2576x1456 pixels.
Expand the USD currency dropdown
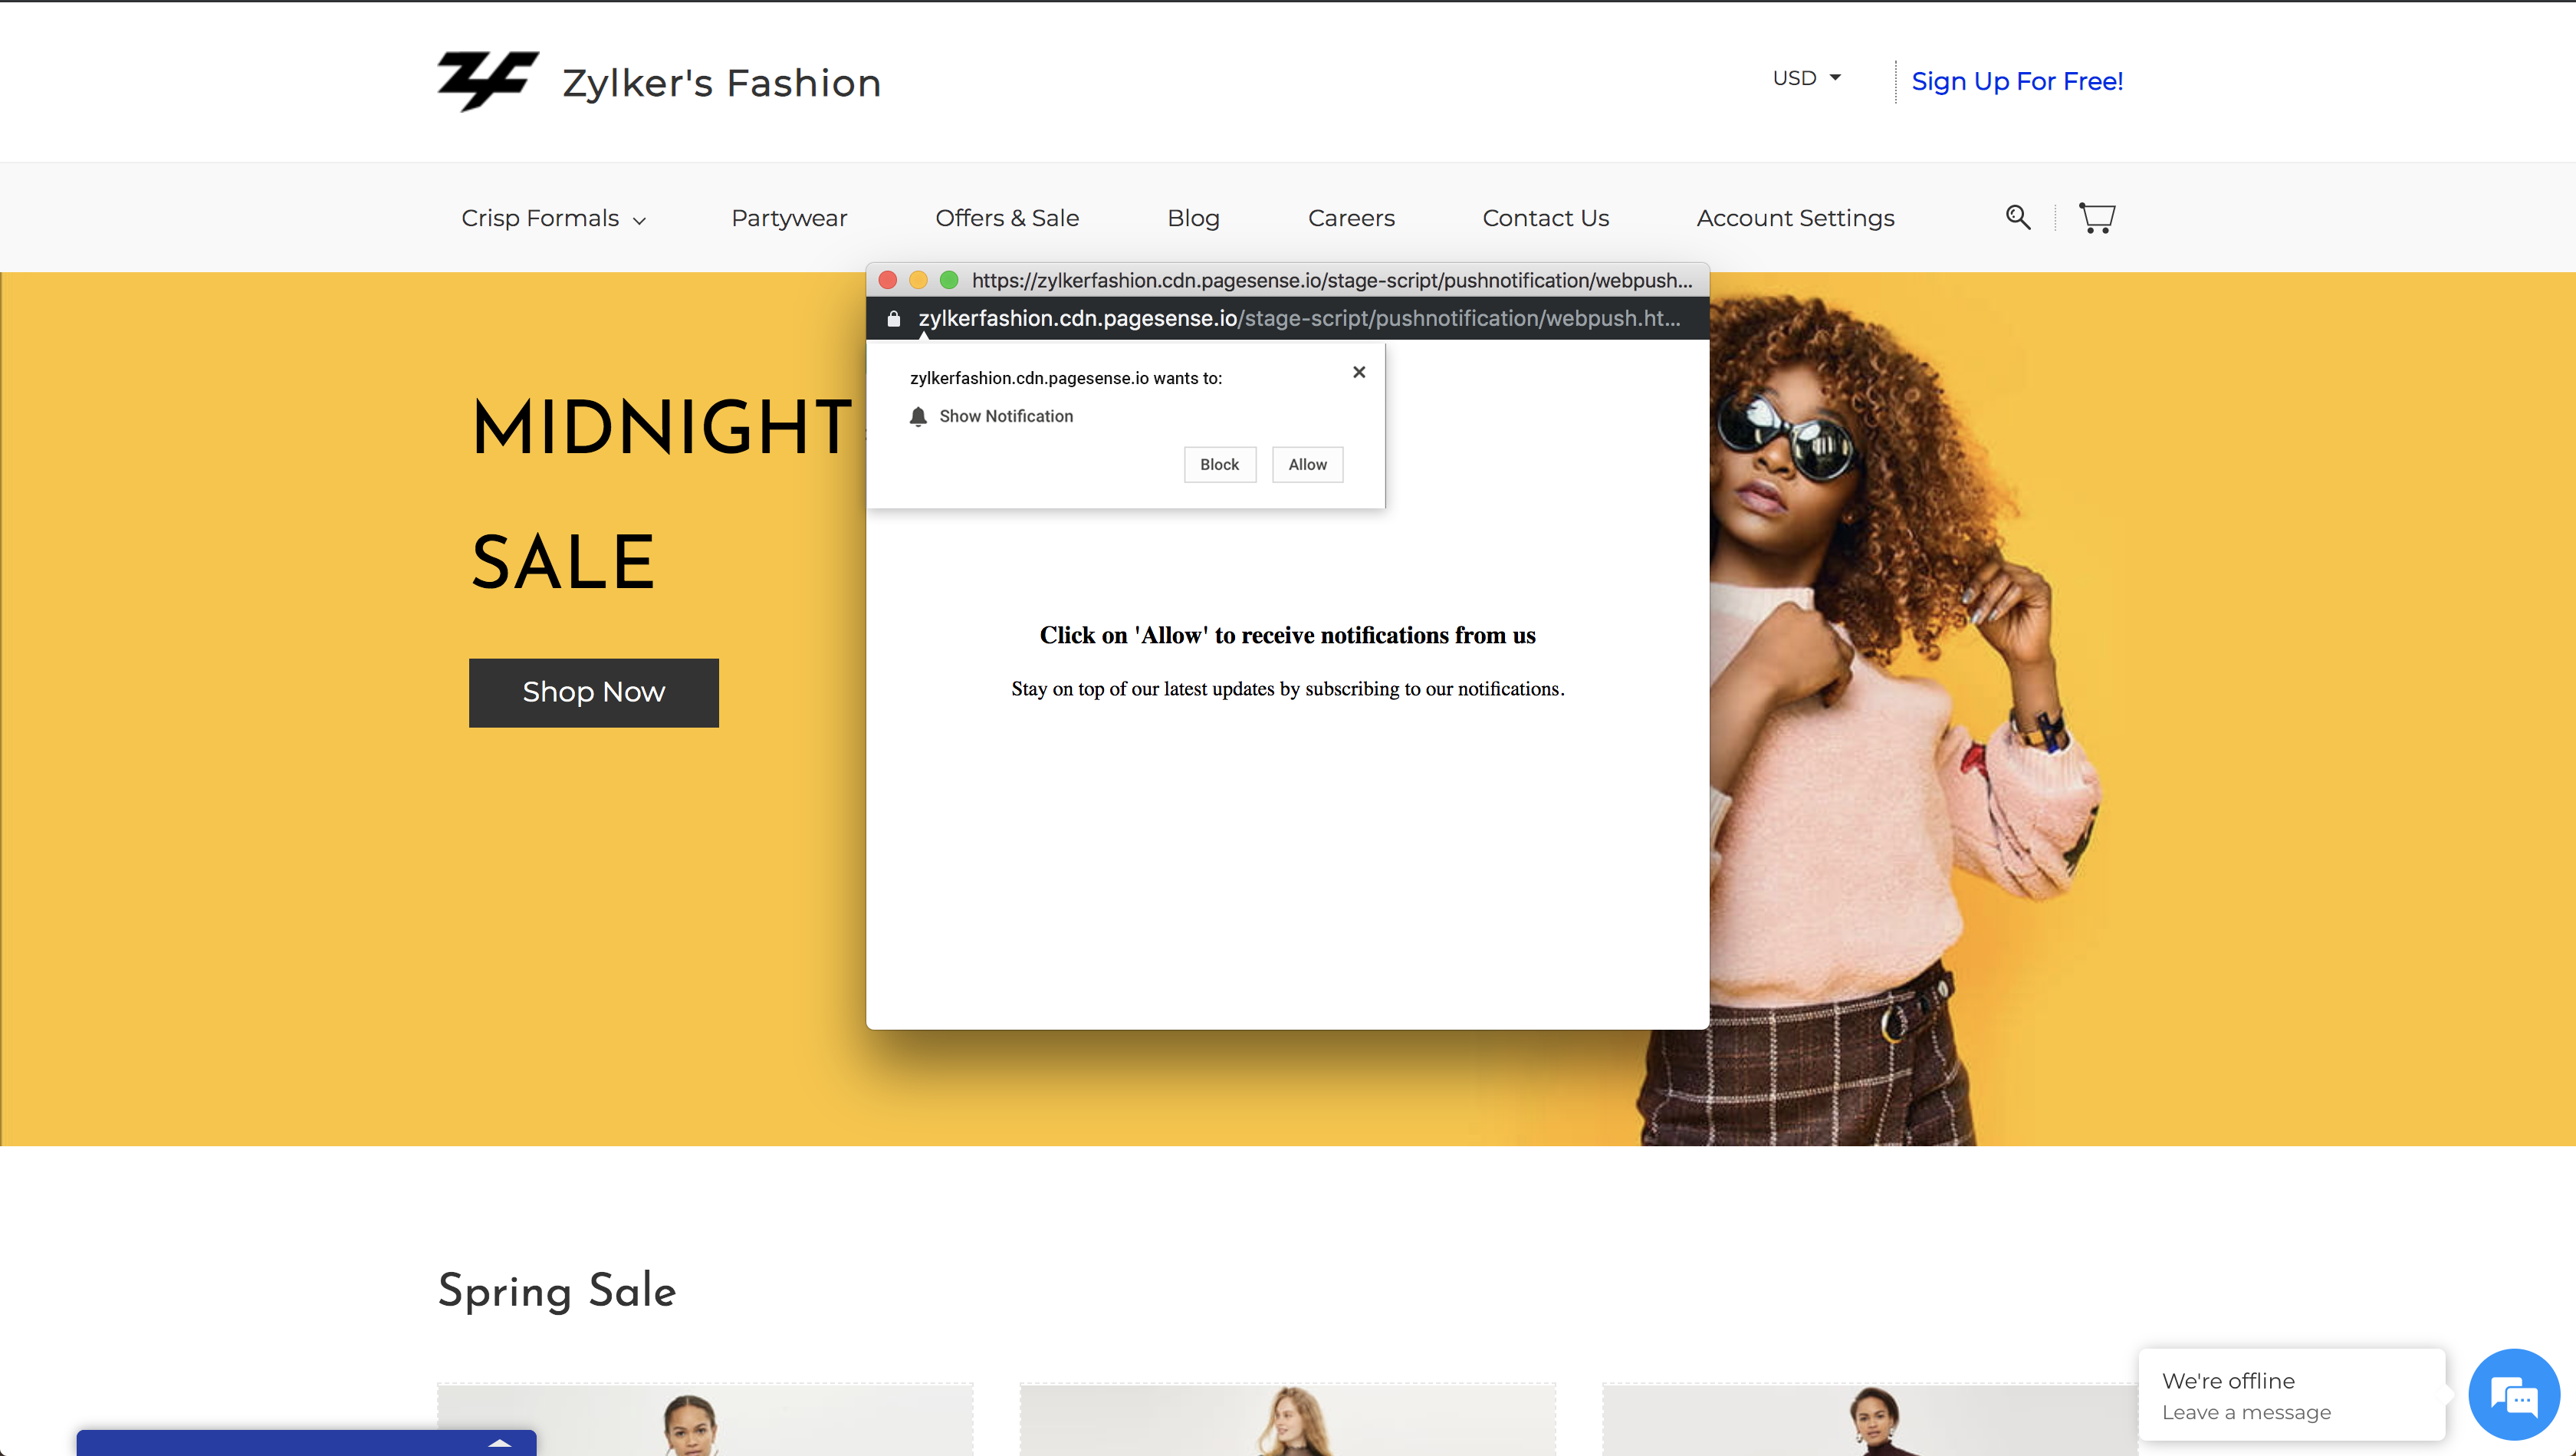pos(1806,78)
